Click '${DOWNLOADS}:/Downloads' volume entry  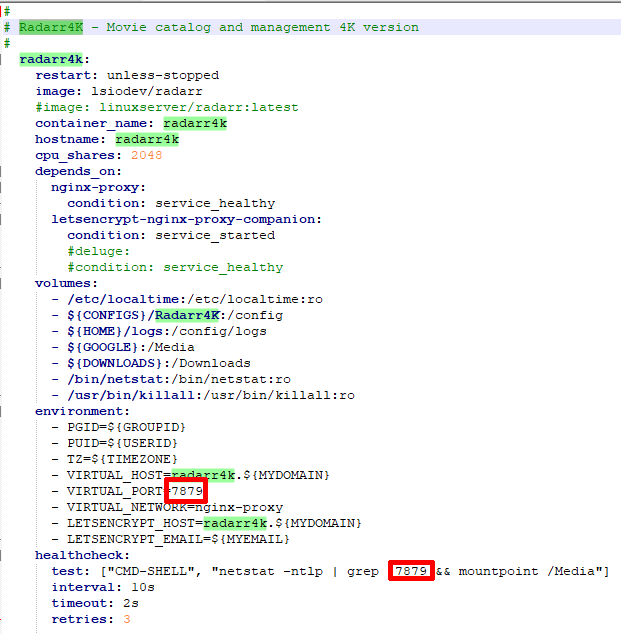pos(159,363)
